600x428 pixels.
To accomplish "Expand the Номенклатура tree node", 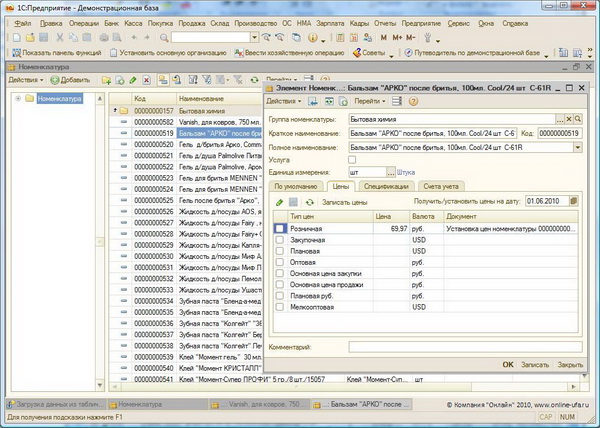I will click(18, 99).
